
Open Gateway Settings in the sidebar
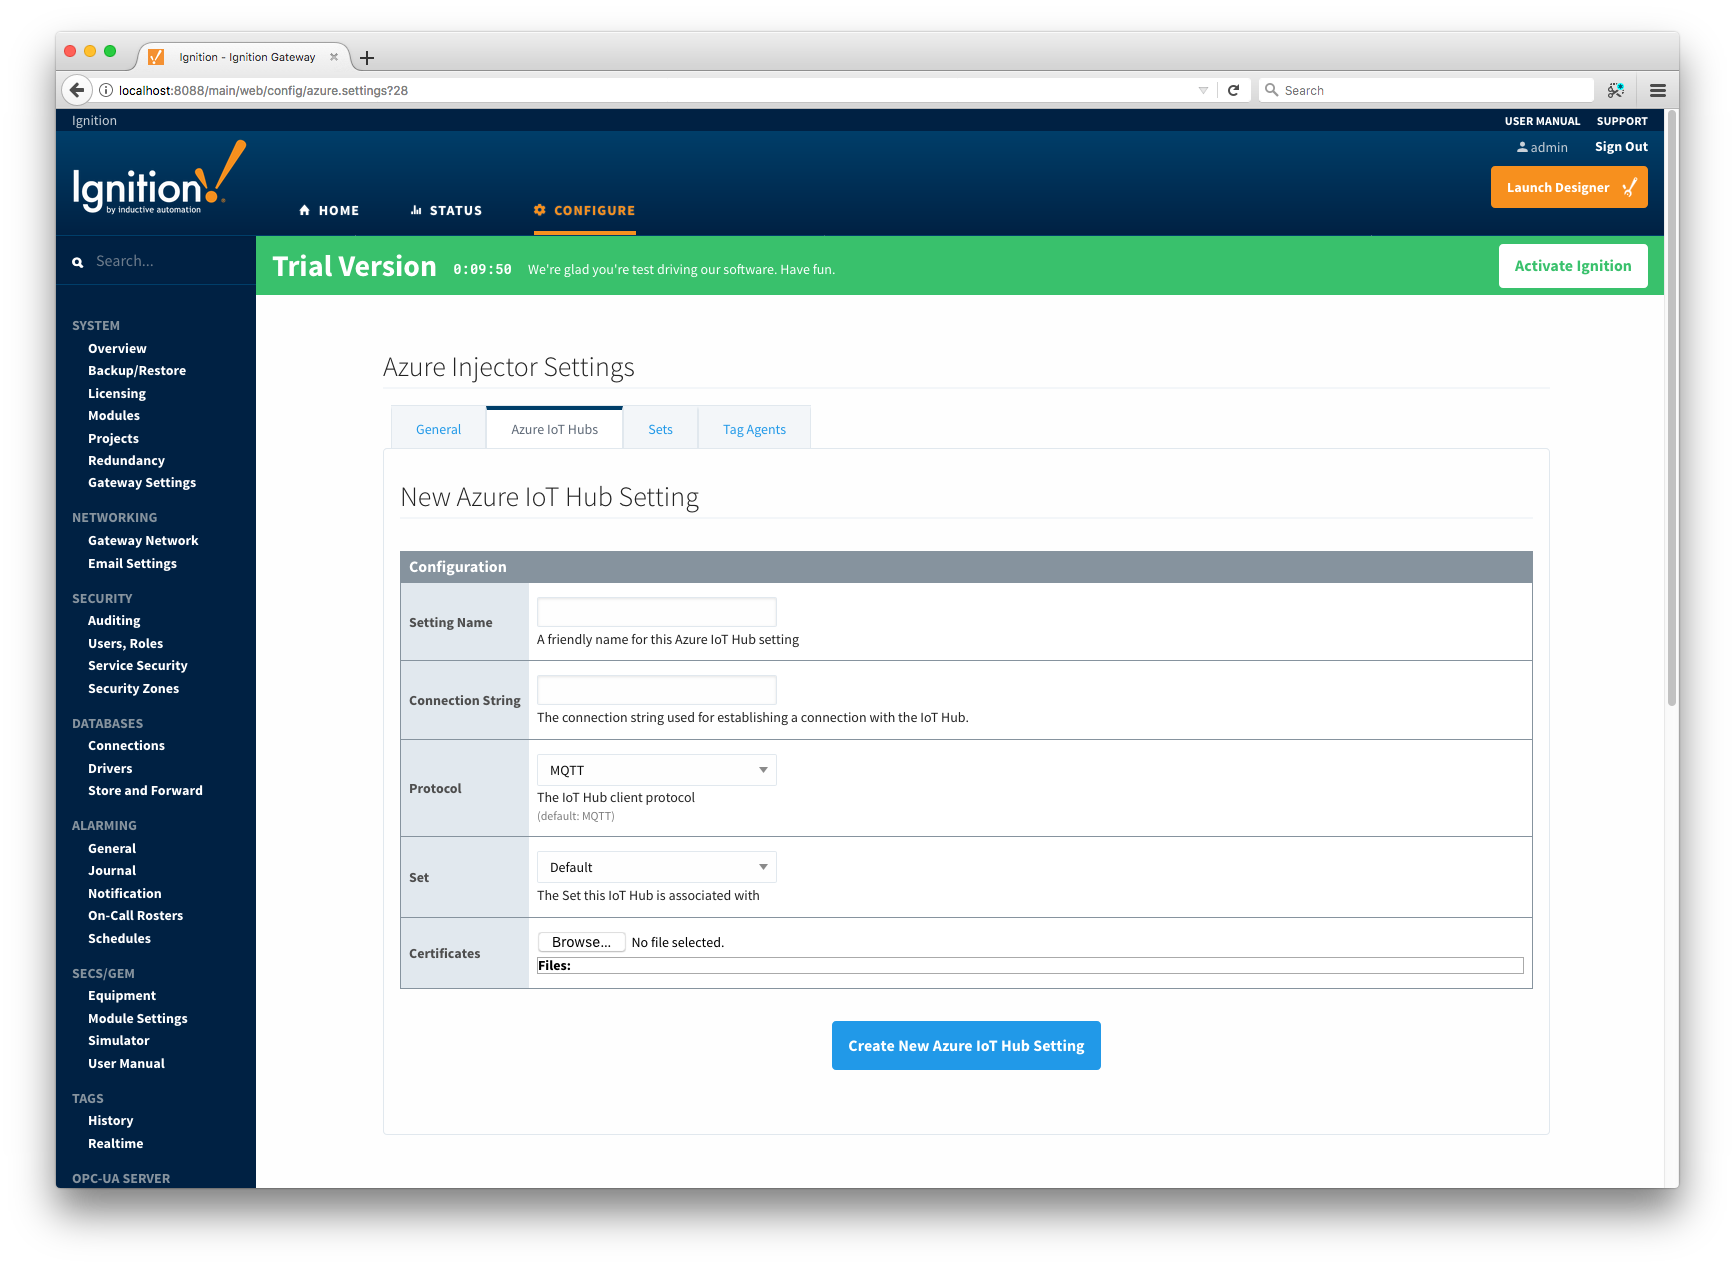142,483
